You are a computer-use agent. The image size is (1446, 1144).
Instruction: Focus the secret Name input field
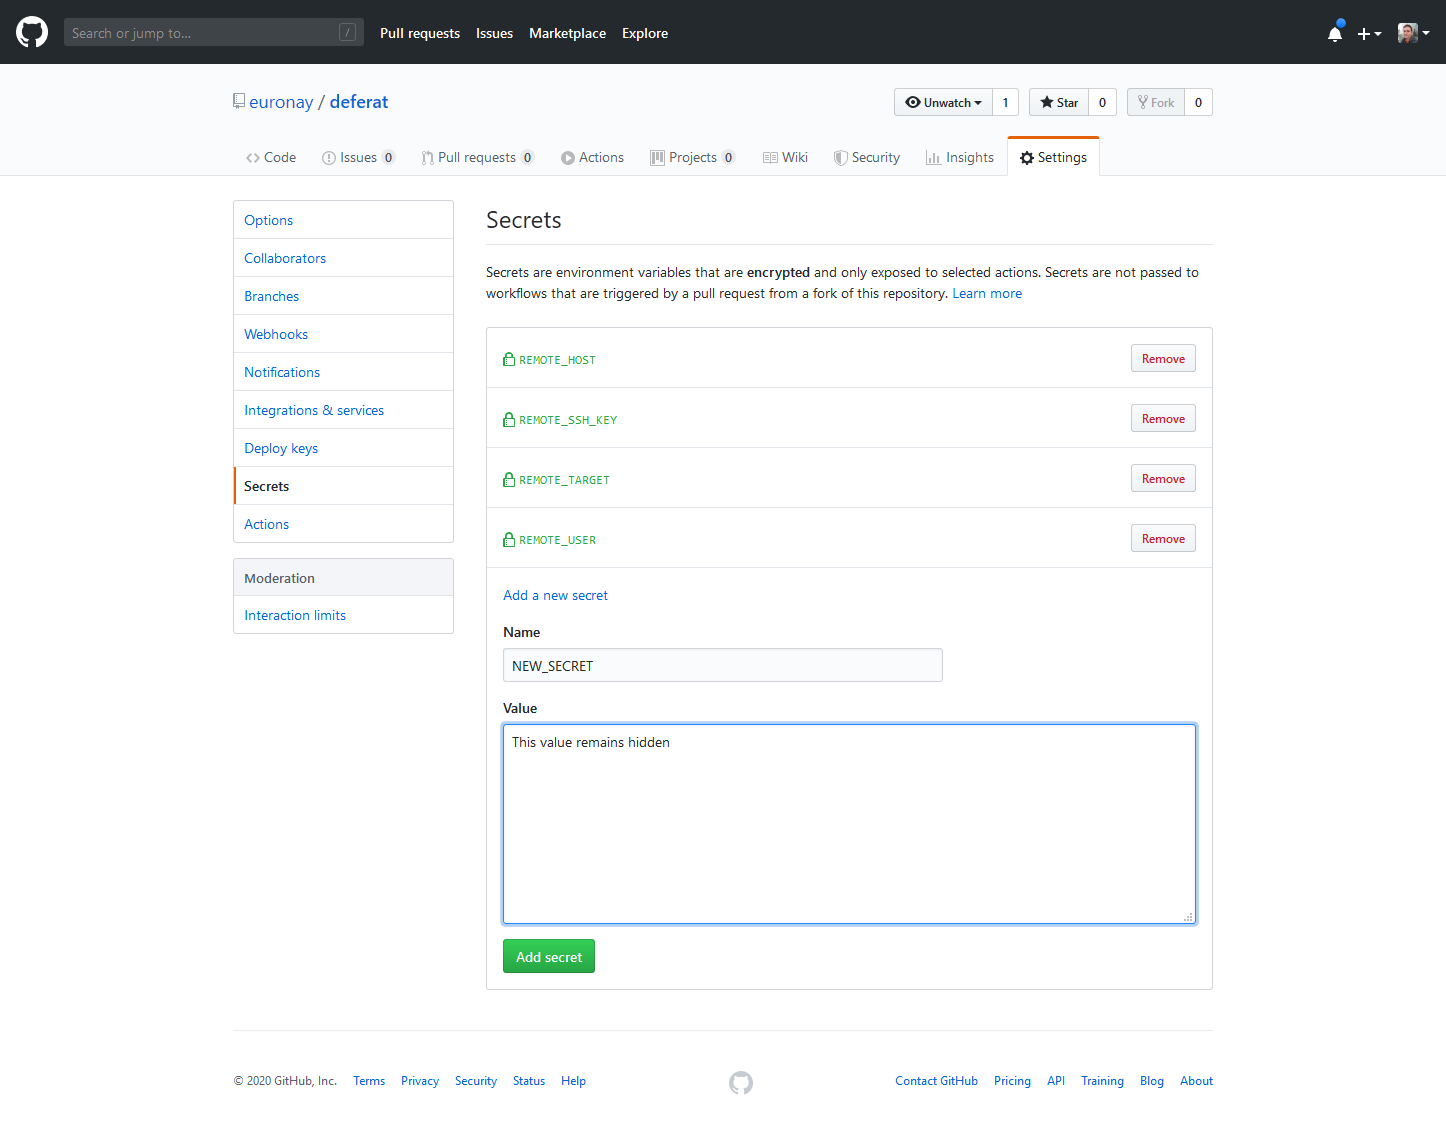[722, 665]
